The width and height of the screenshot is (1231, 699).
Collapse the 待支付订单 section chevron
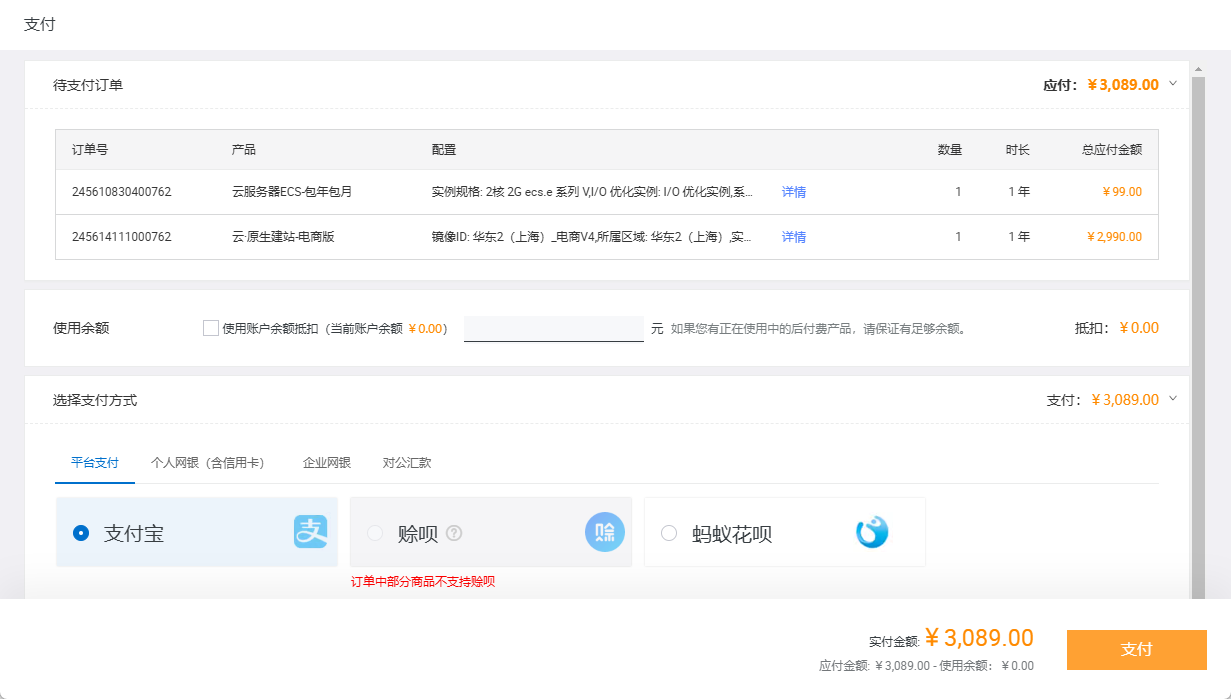(x=1173, y=84)
